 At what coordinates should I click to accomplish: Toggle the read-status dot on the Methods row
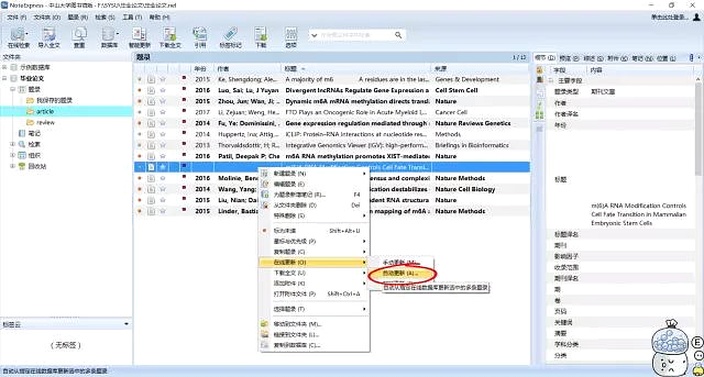(140, 134)
